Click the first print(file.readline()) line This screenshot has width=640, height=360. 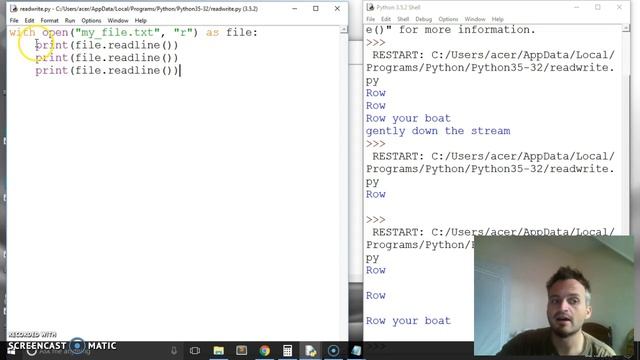tap(107, 45)
